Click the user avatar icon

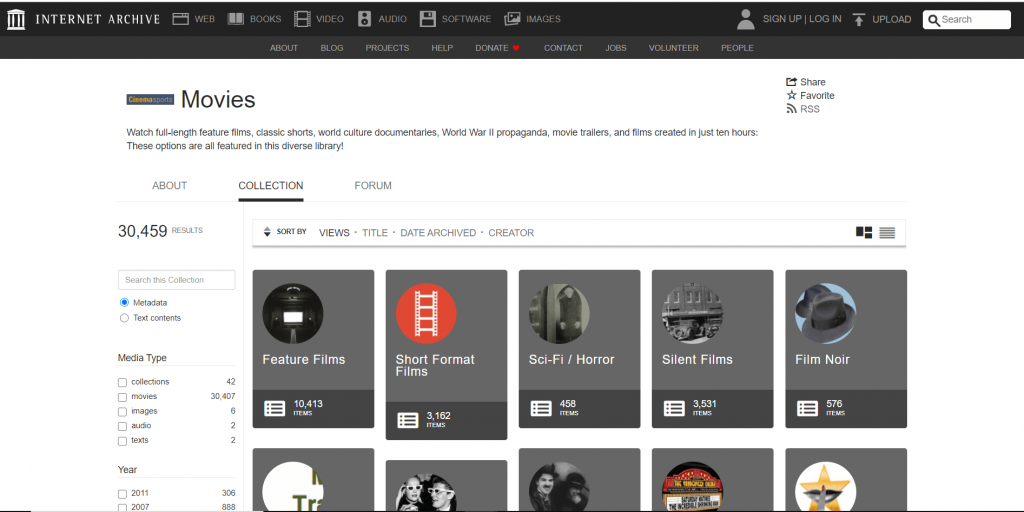click(x=745, y=20)
